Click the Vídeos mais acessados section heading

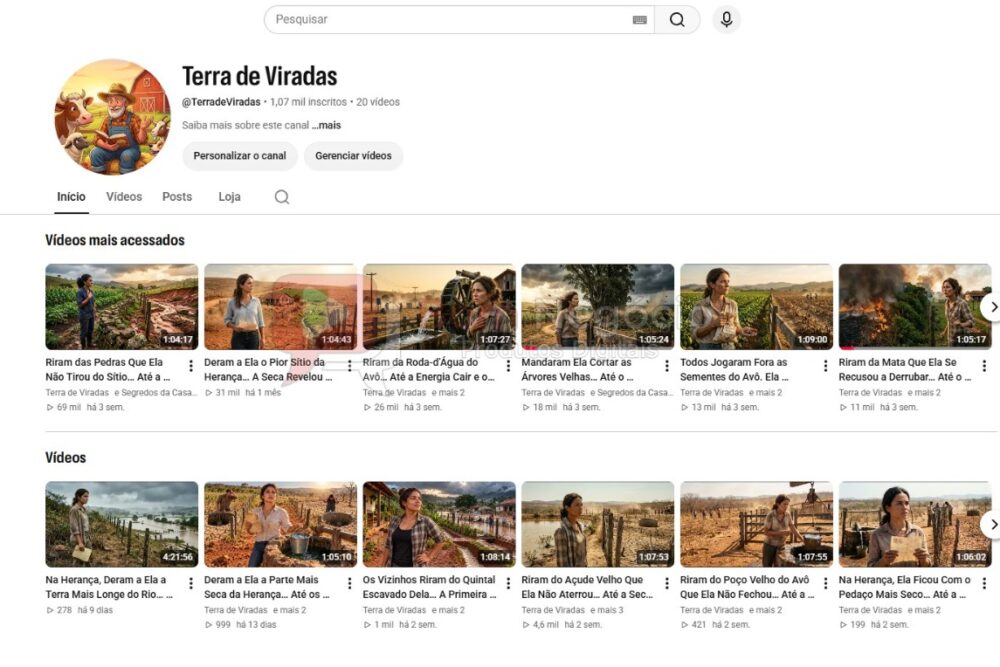115,240
